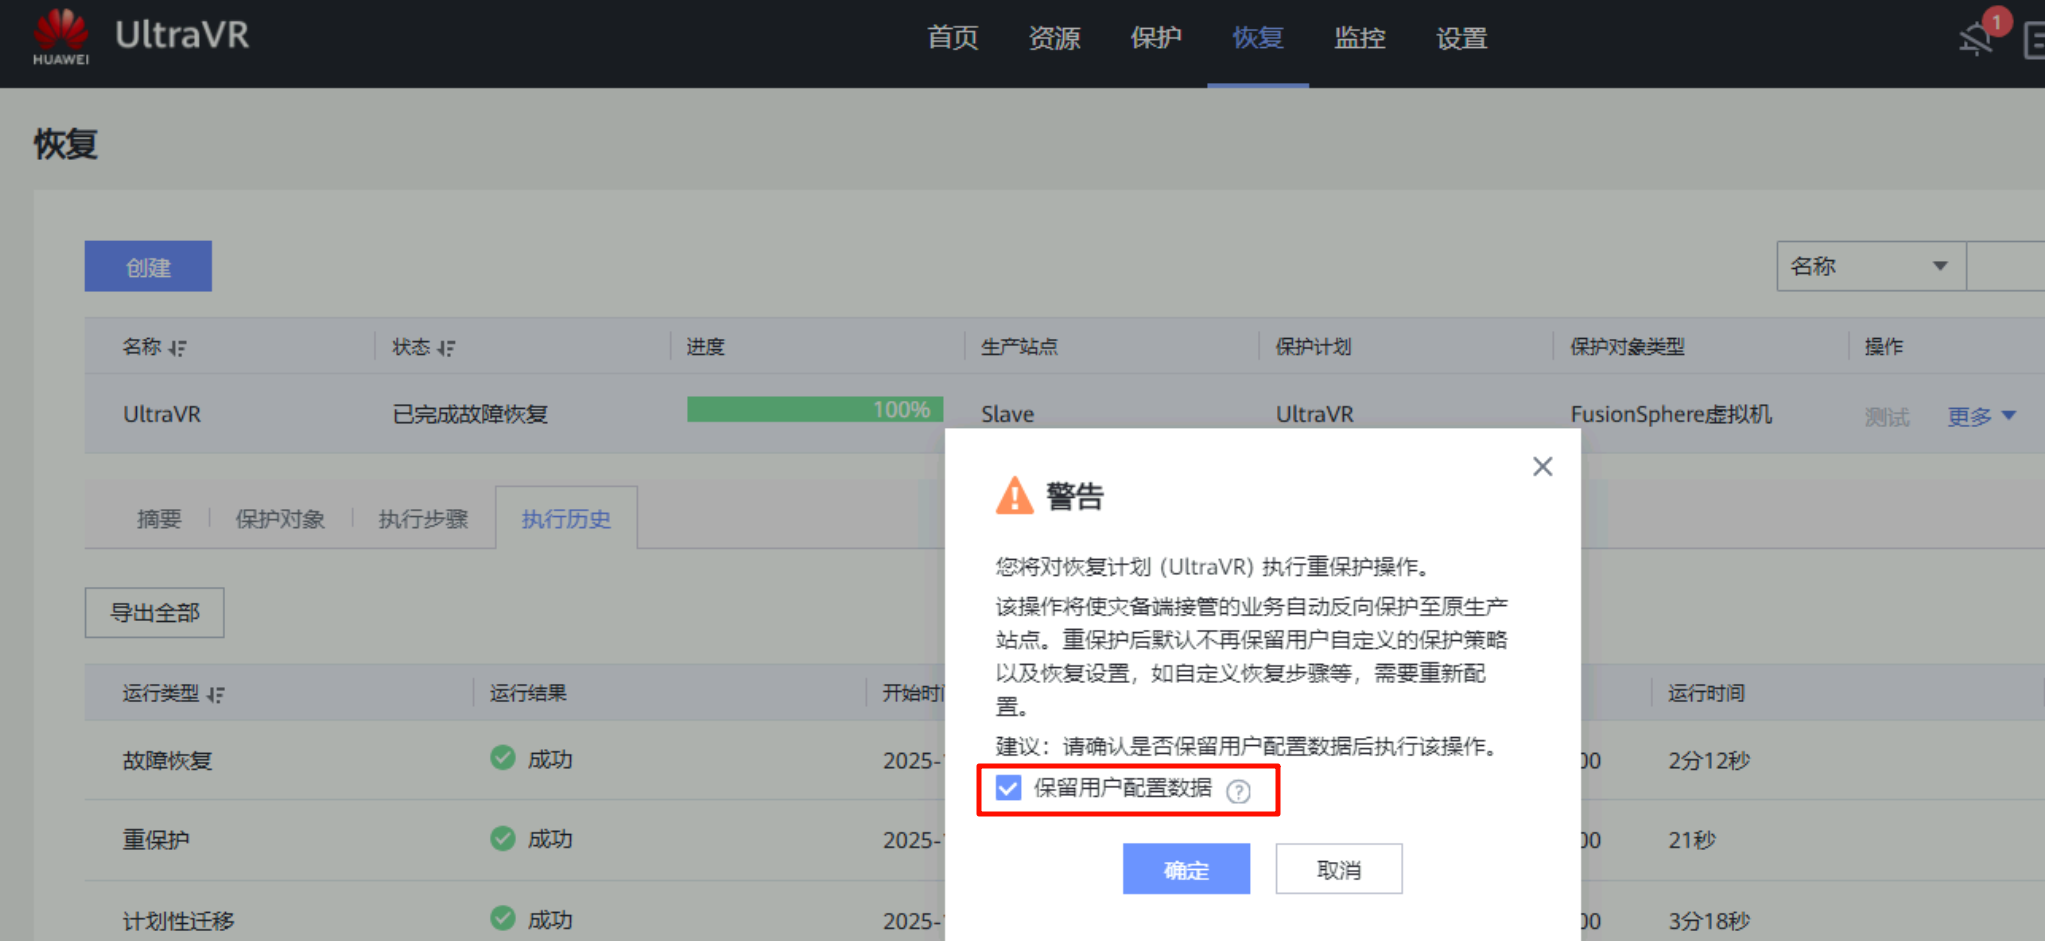Select the 执行步骤 tab
The width and height of the screenshot is (2045, 941).
[423, 519]
